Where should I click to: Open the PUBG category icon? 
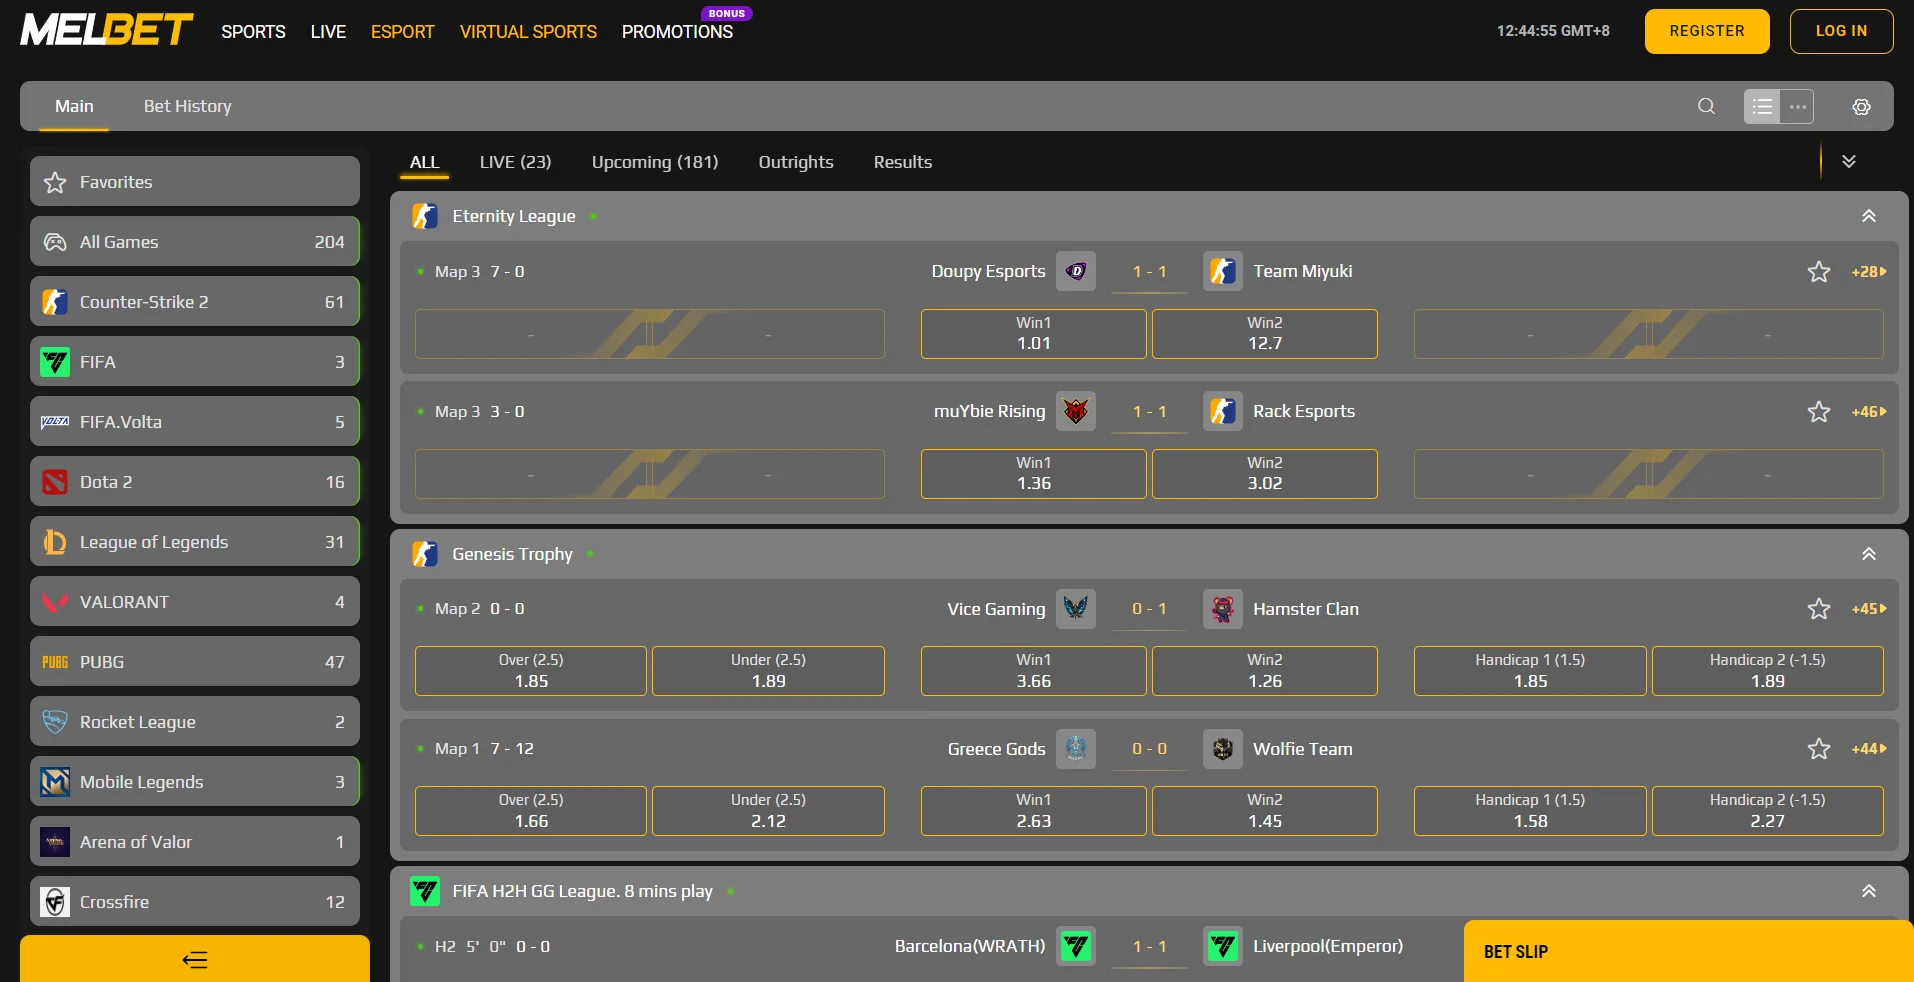pos(55,662)
